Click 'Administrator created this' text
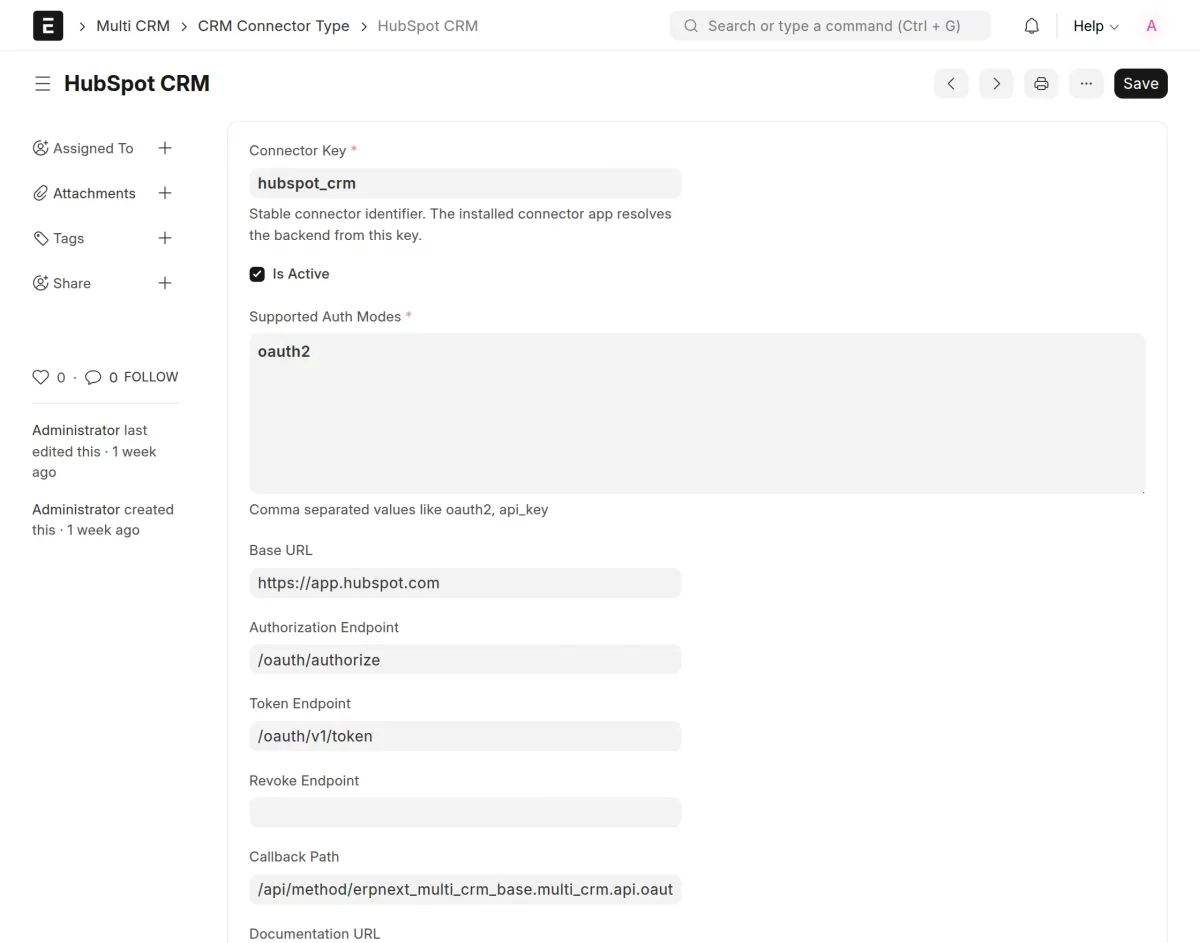The width and height of the screenshot is (1200, 943). [x=103, y=520]
